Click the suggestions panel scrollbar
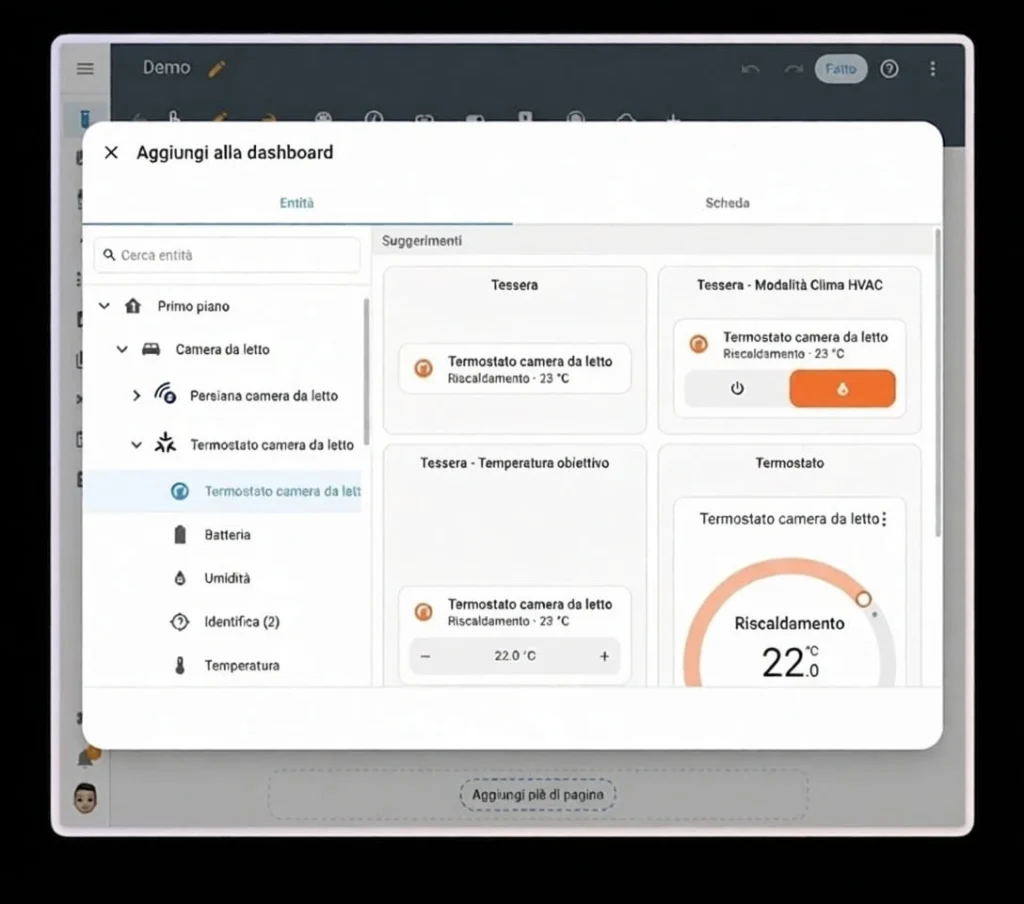The width and height of the screenshot is (1024, 904). point(938,382)
